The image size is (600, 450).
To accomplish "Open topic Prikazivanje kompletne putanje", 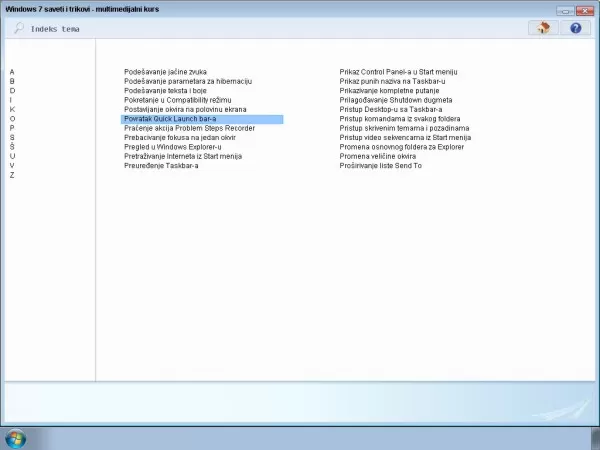I will [389, 91].
